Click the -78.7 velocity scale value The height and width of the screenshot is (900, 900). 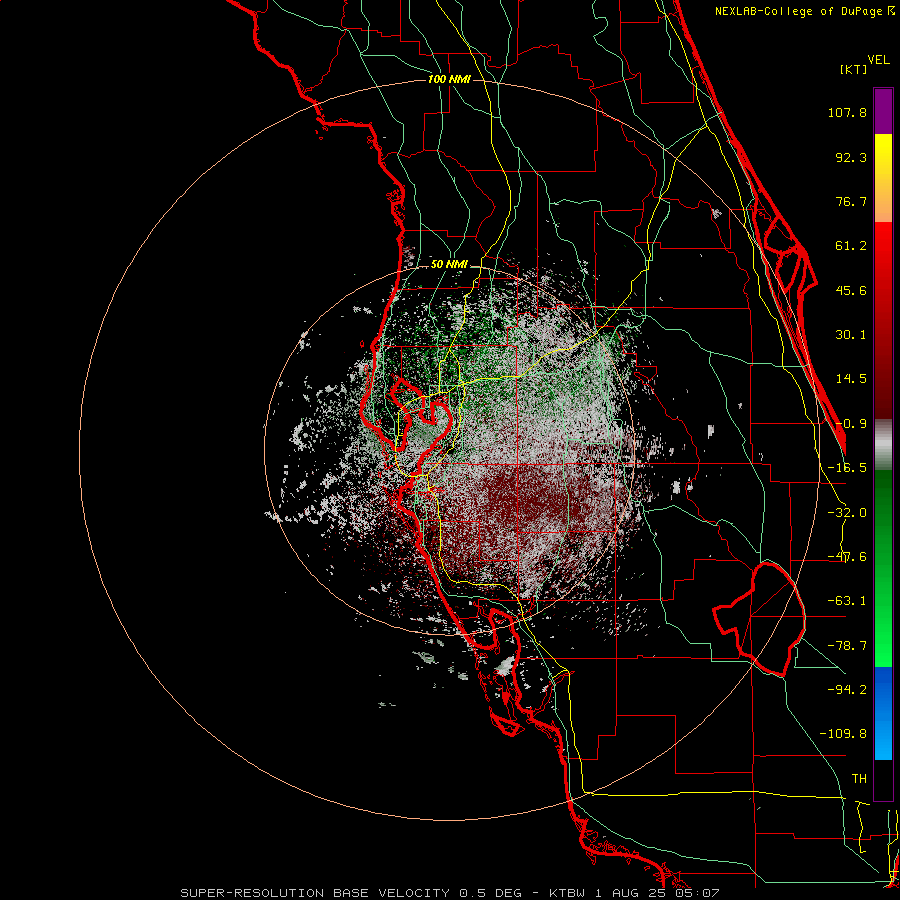[x=847, y=646]
